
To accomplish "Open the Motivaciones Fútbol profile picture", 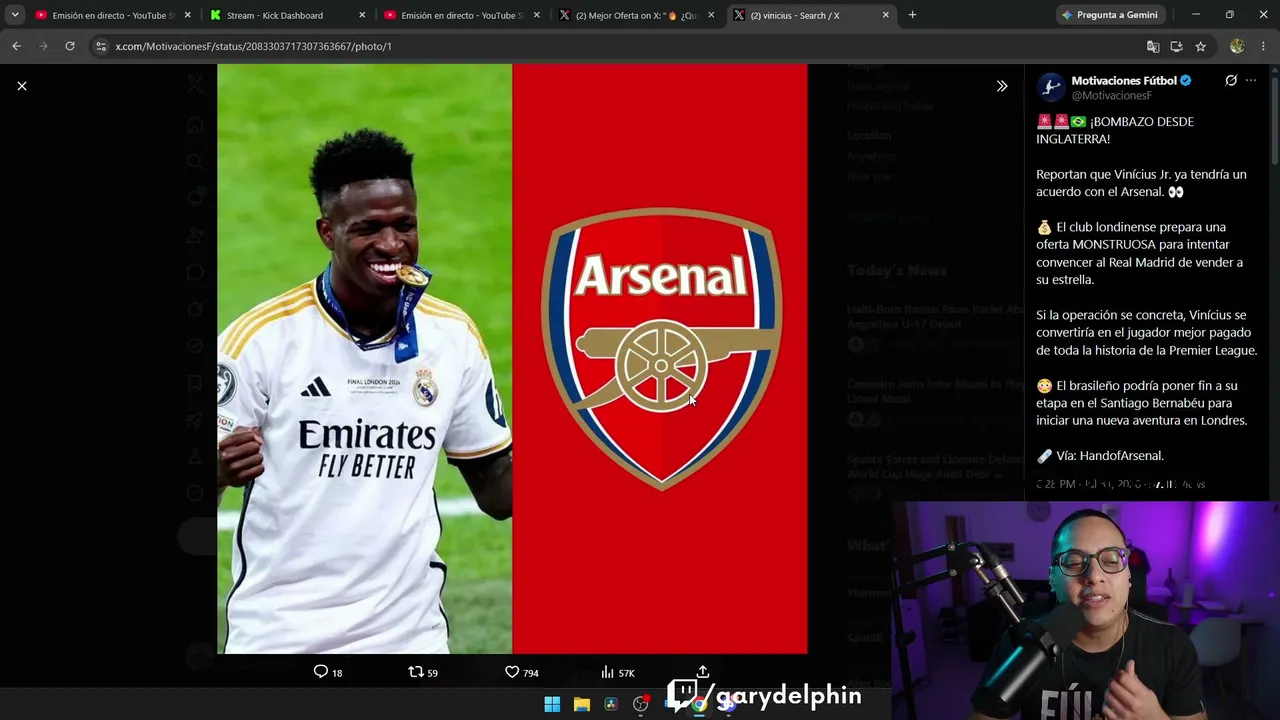I will pos(1050,88).
